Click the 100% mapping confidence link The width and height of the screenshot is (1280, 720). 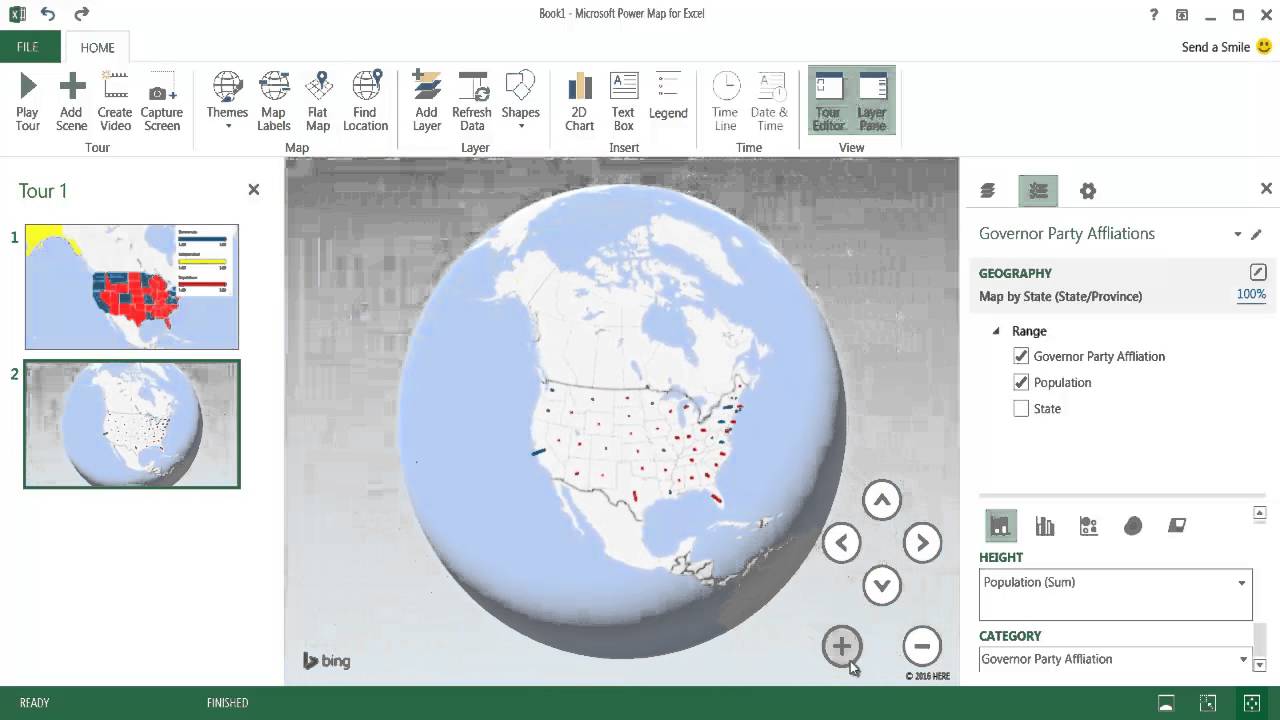[x=1251, y=294]
